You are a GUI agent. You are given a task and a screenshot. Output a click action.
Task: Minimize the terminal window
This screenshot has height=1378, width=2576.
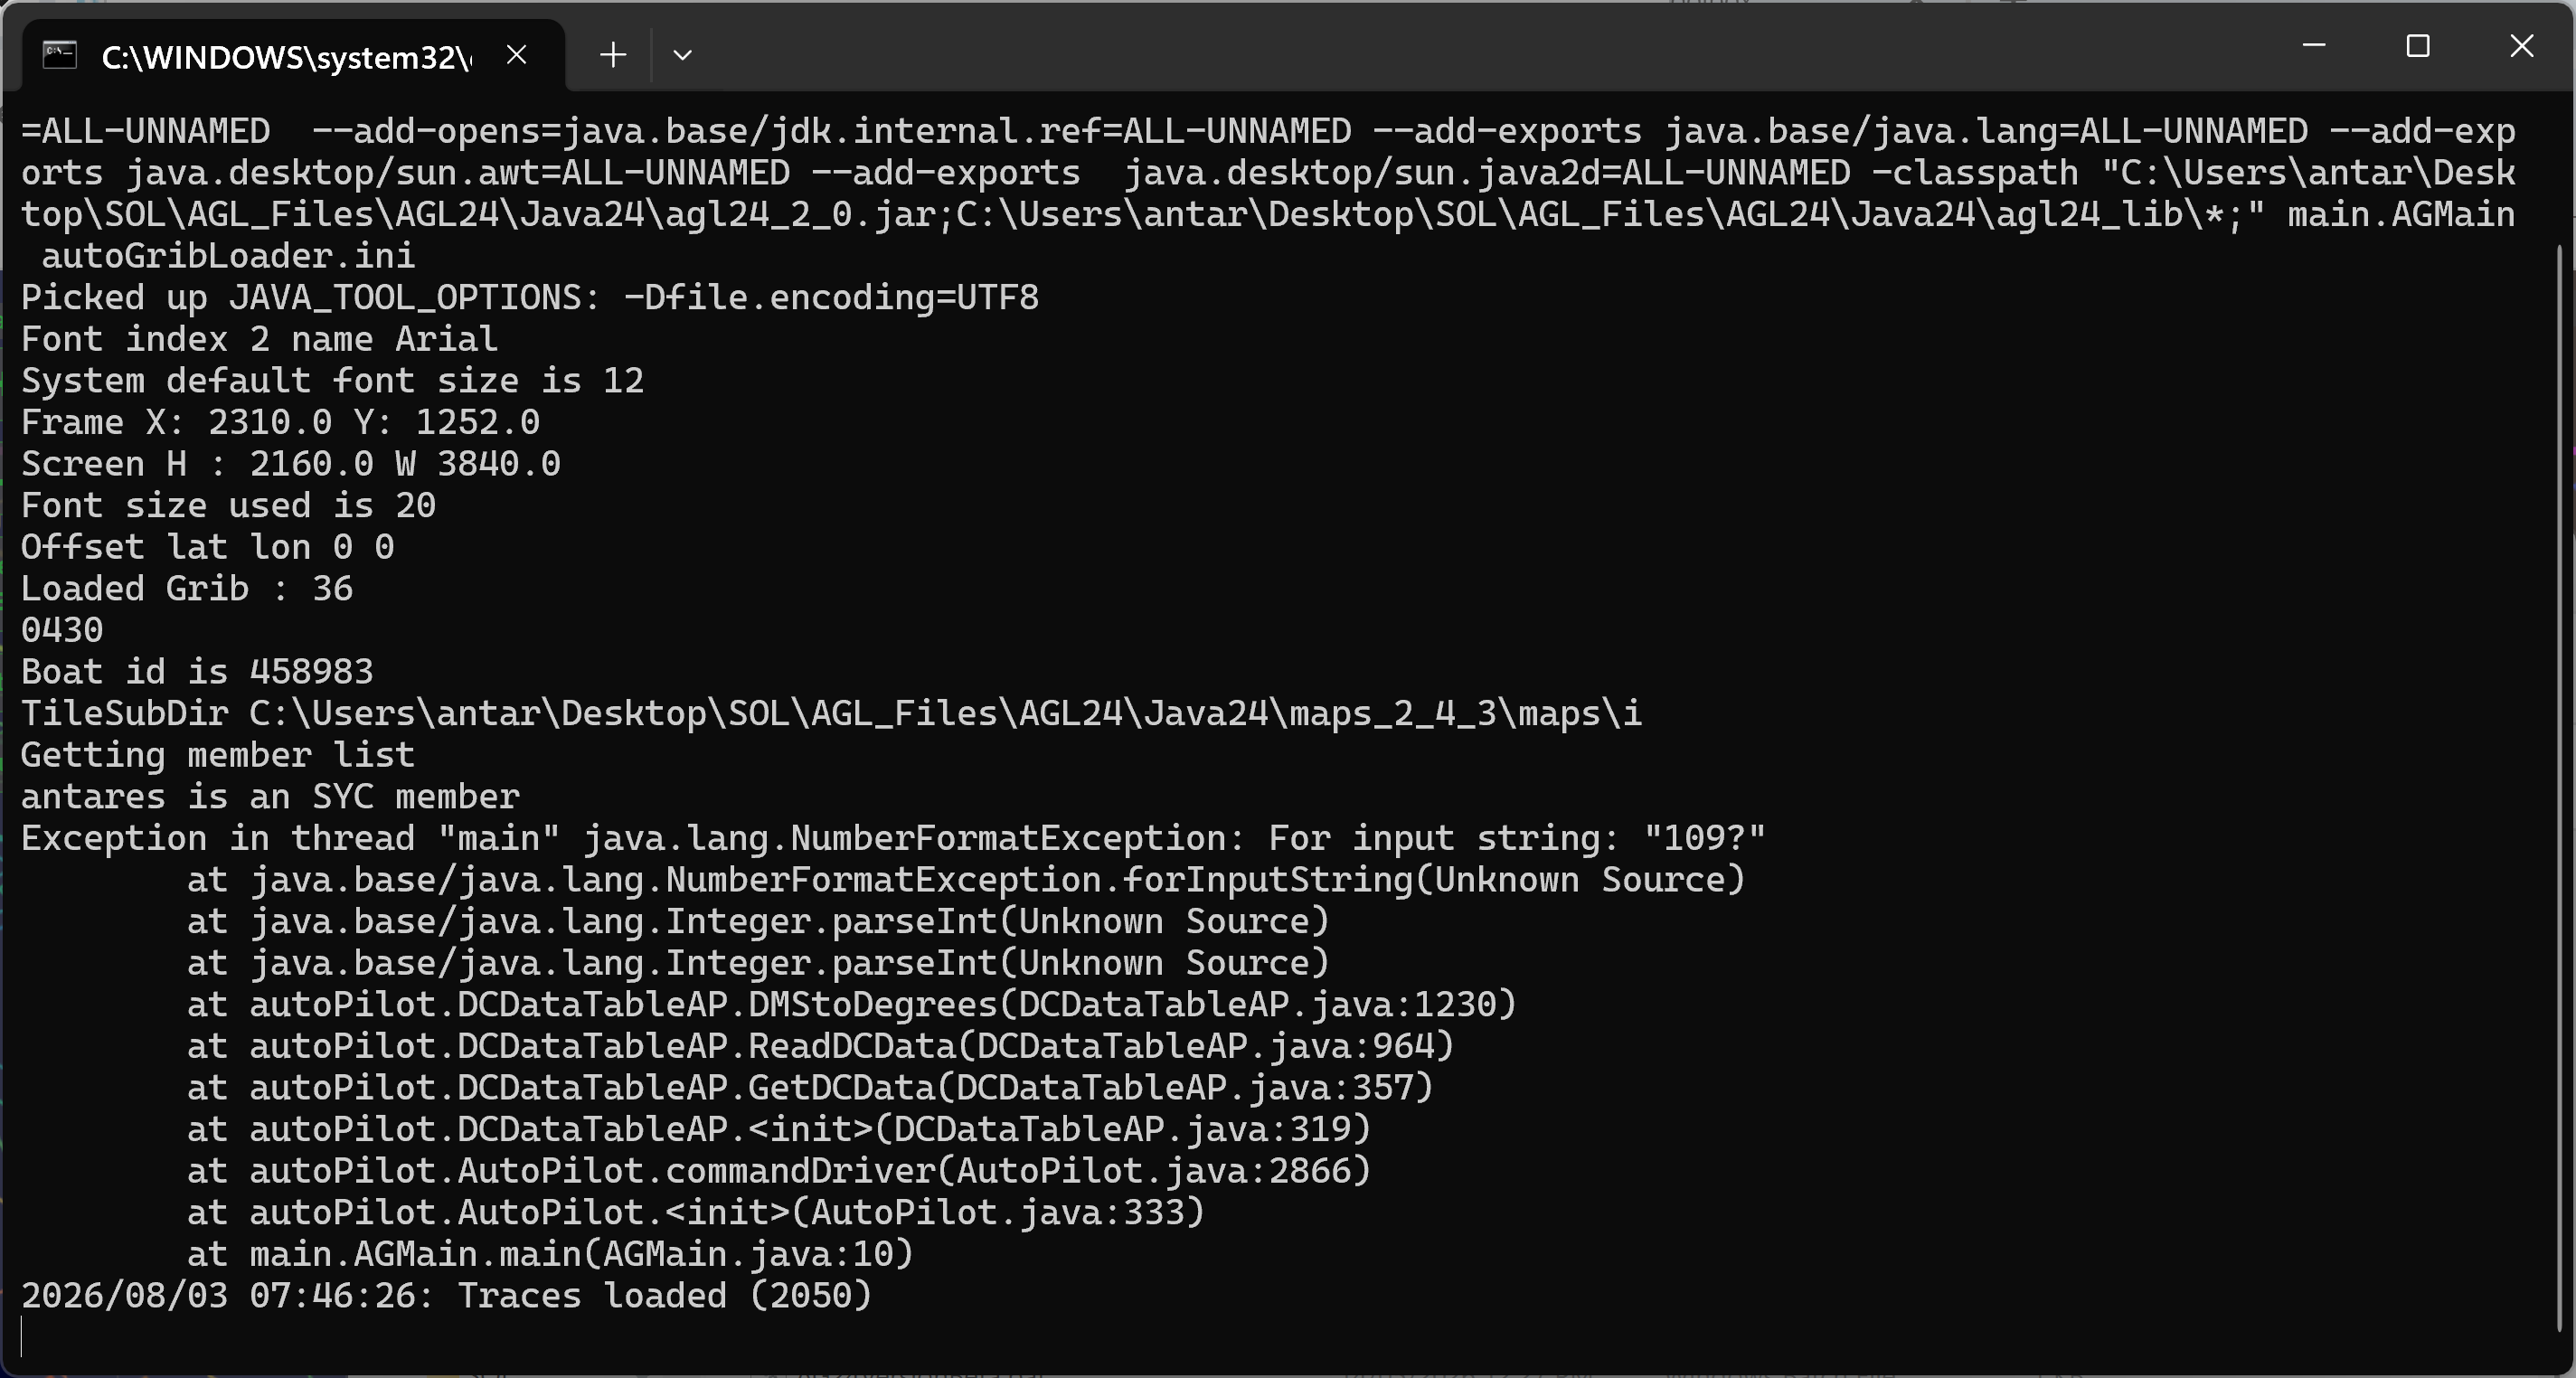tap(2314, 46)
